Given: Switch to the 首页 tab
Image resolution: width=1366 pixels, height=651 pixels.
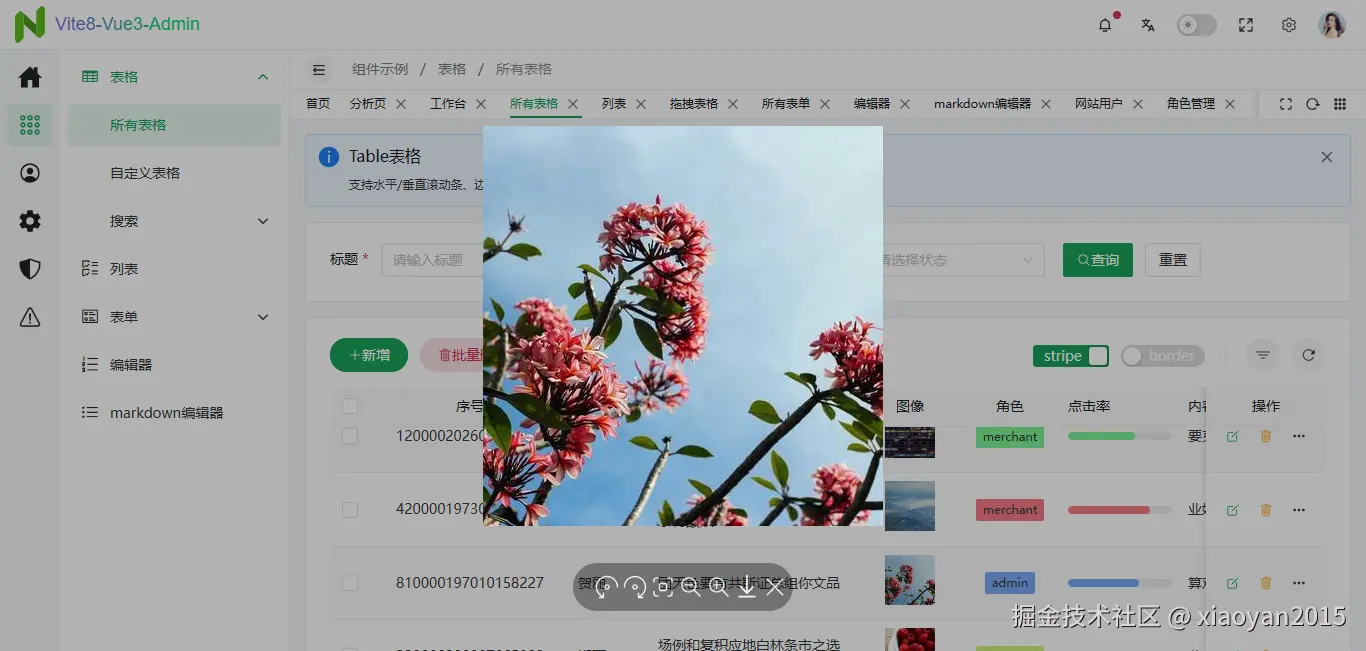Looking at the screenshot, I should point(318,104).
